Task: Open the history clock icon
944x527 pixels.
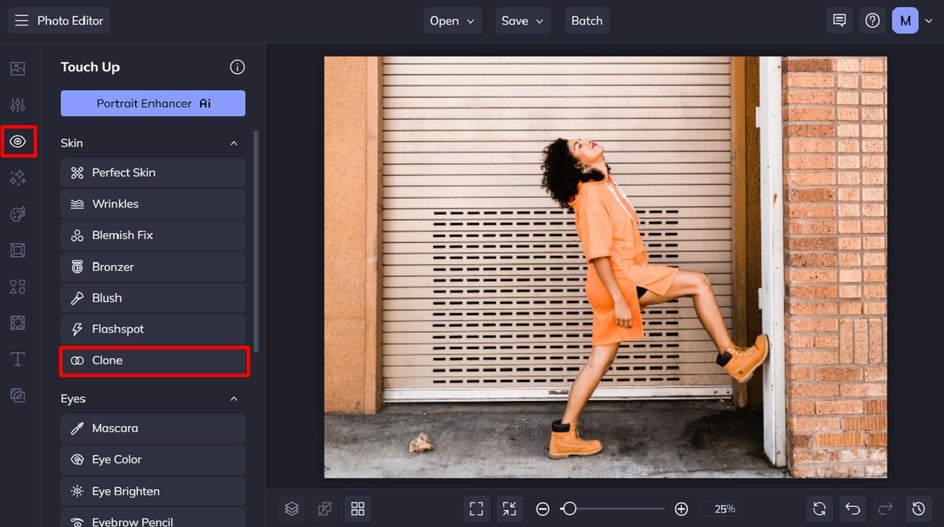Action: (x=918, y=509)
